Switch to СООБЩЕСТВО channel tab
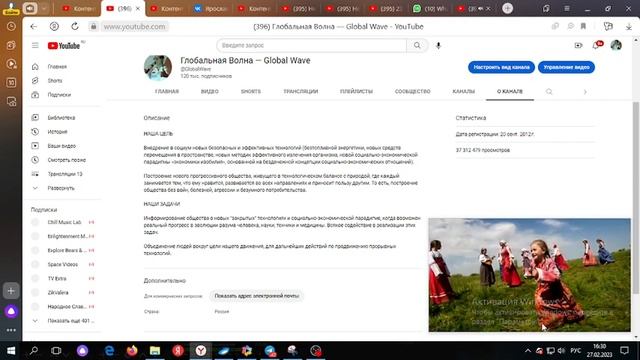640x360 pixels. 413,91
